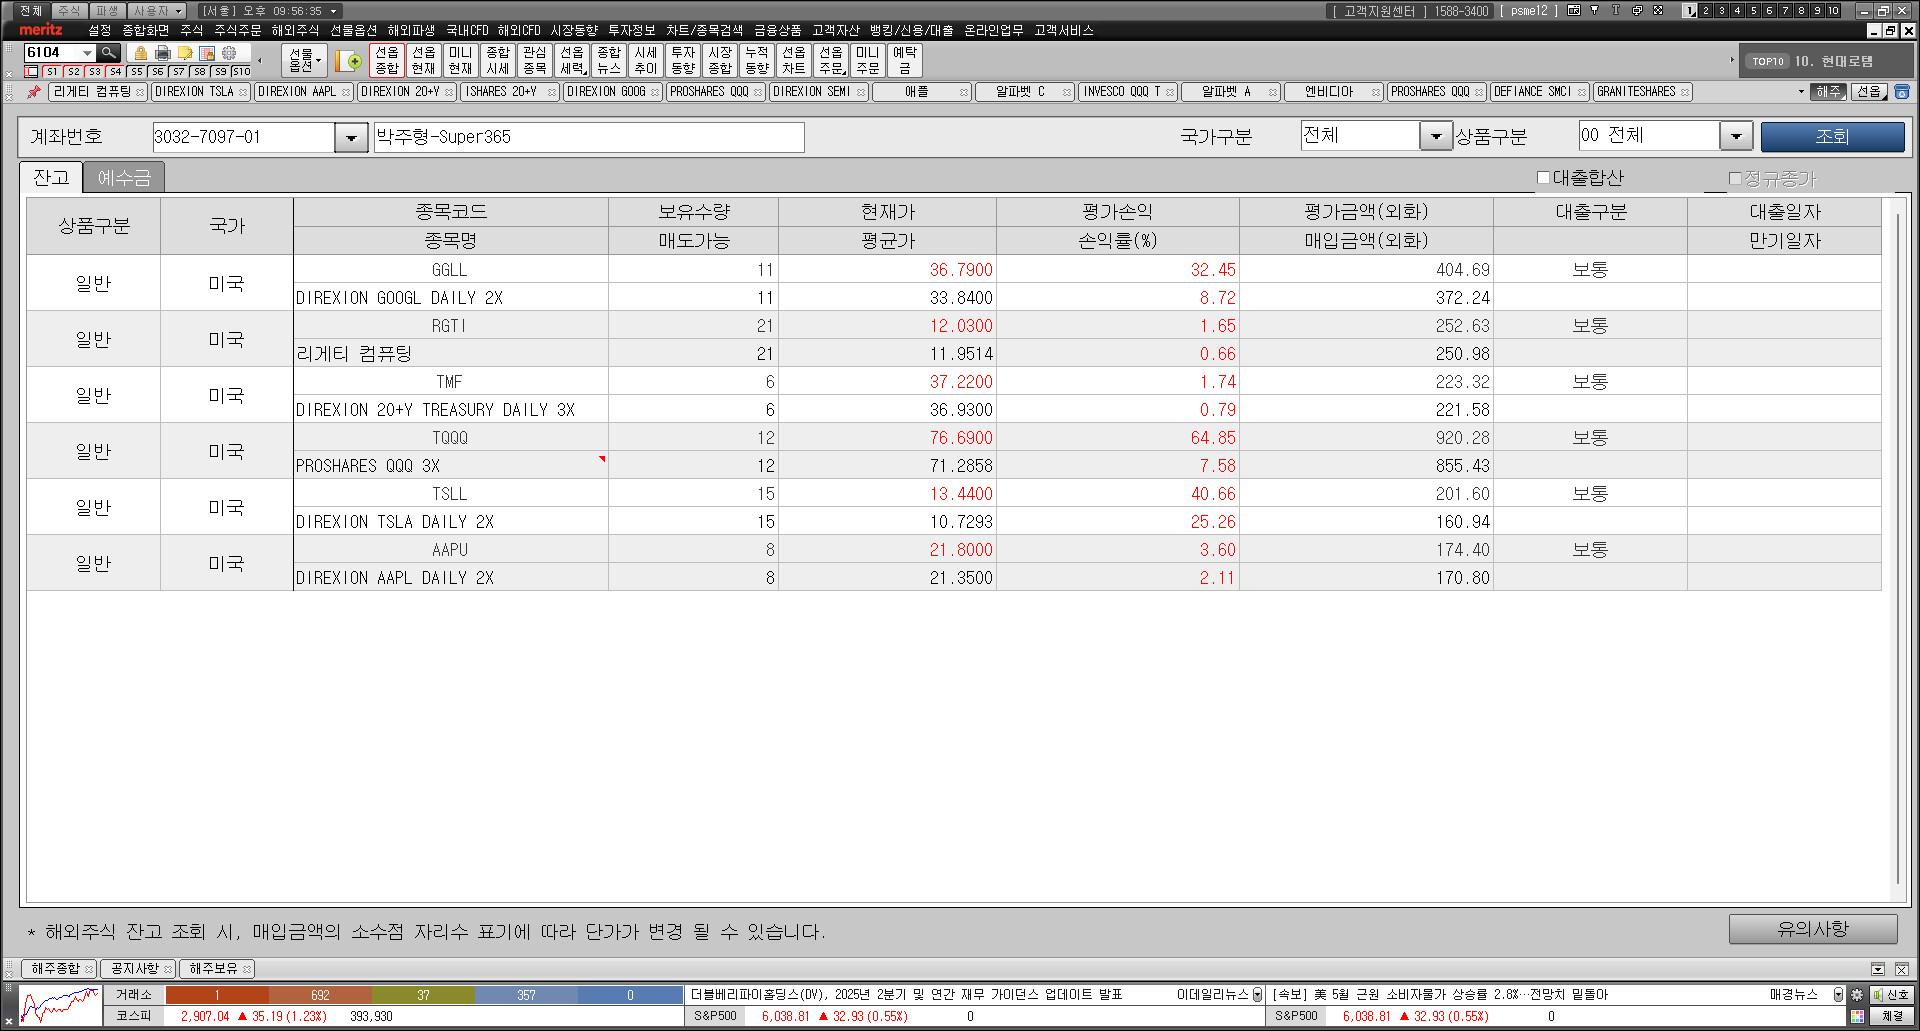1920x1031 pixels.
Task: Open the gear settings icon in toolbar
Action: point(229,53)
